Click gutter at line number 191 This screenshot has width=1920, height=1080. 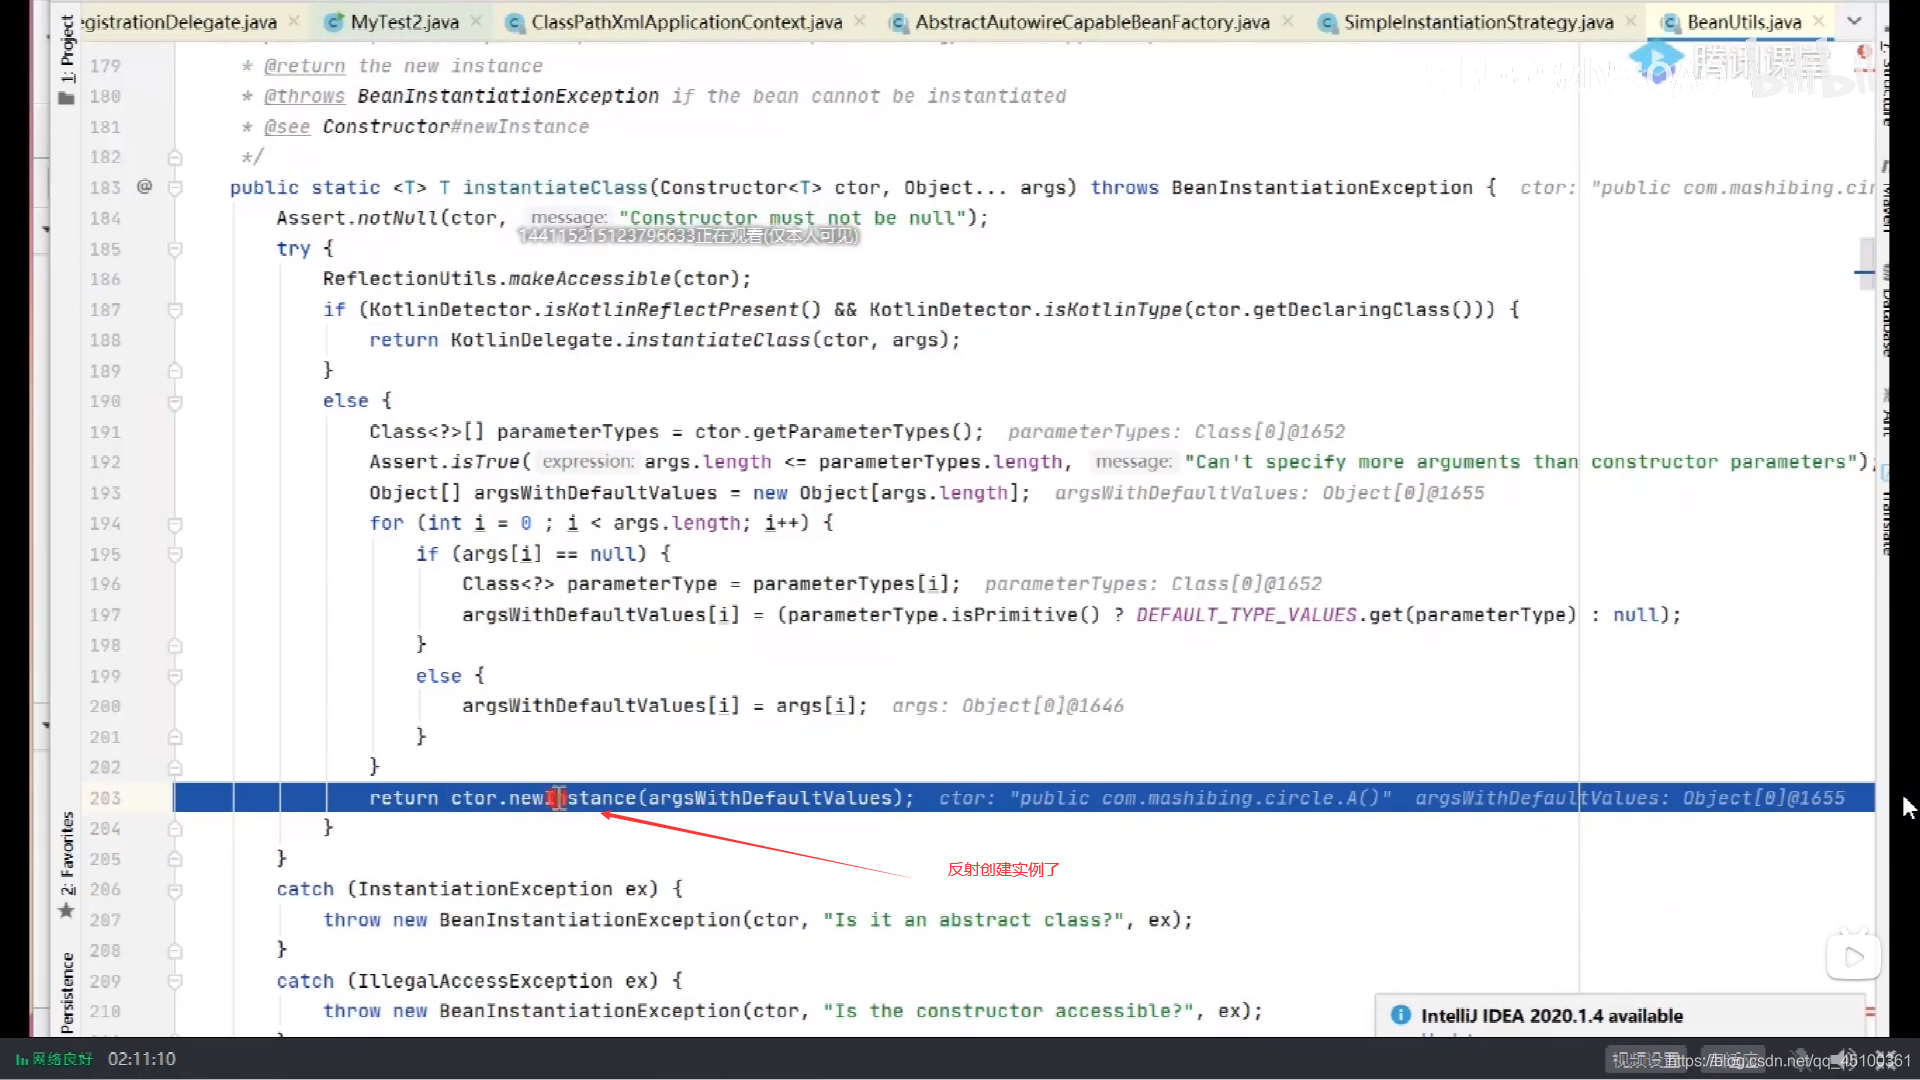point(105,432)
